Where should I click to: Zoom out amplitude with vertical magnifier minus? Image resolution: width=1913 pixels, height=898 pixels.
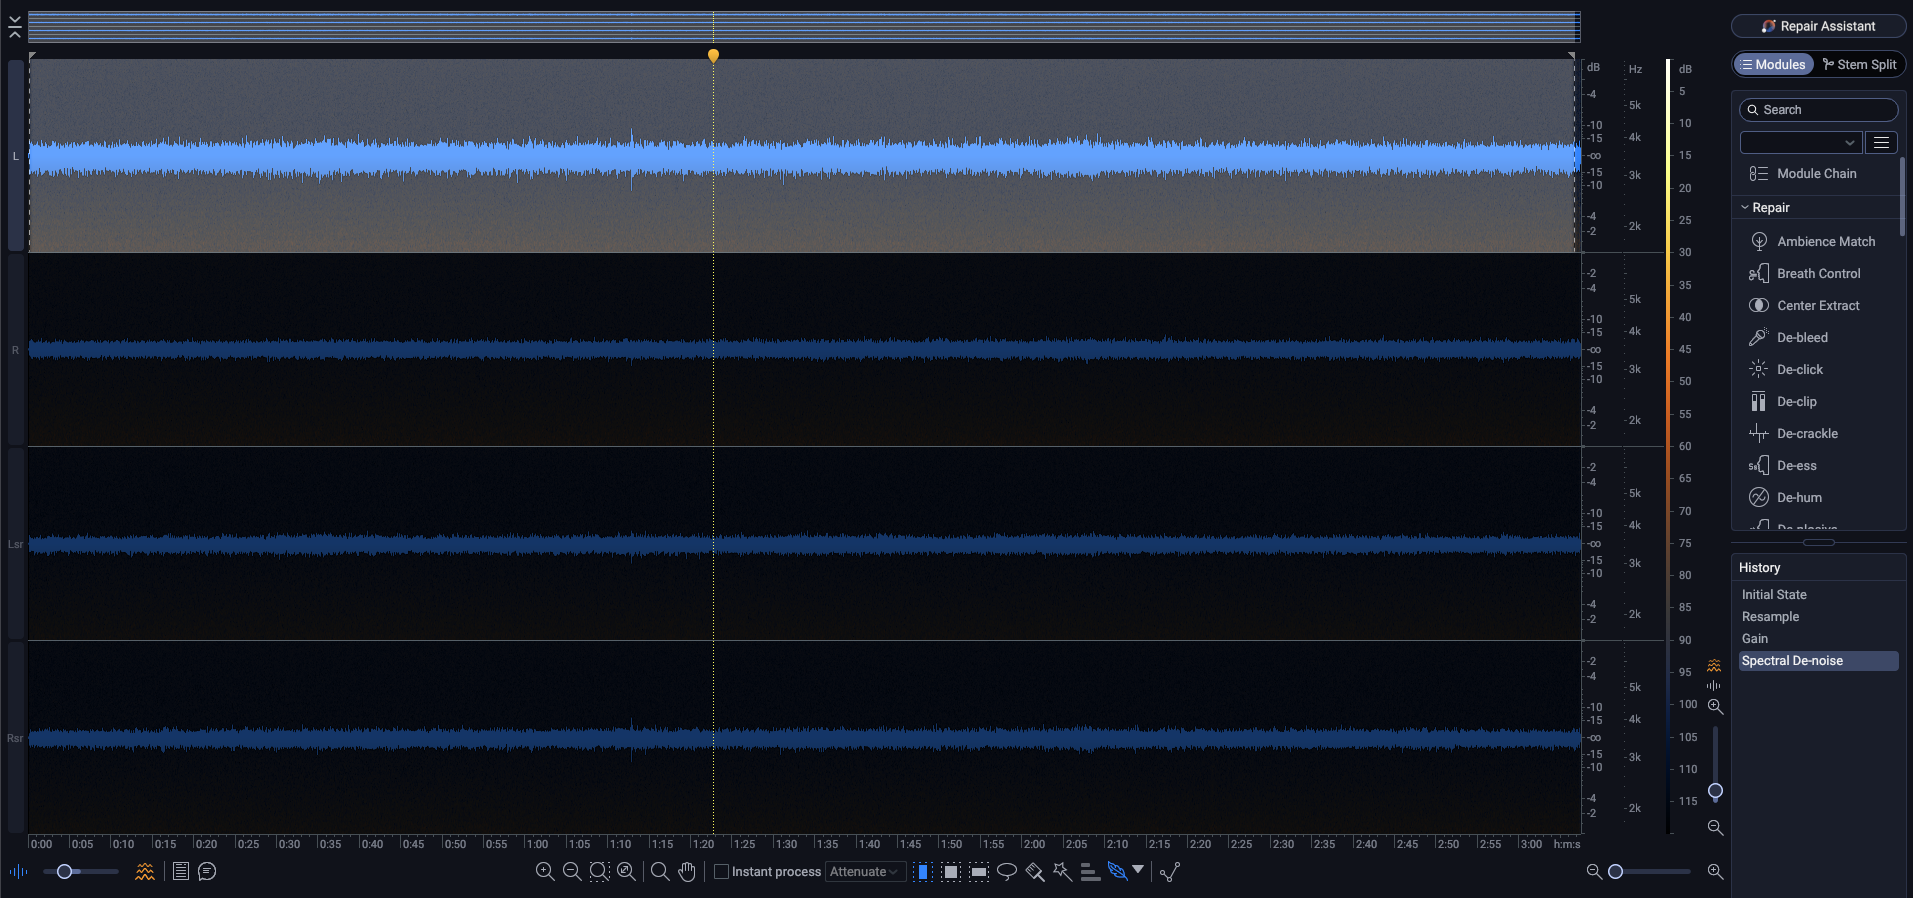1715,828
